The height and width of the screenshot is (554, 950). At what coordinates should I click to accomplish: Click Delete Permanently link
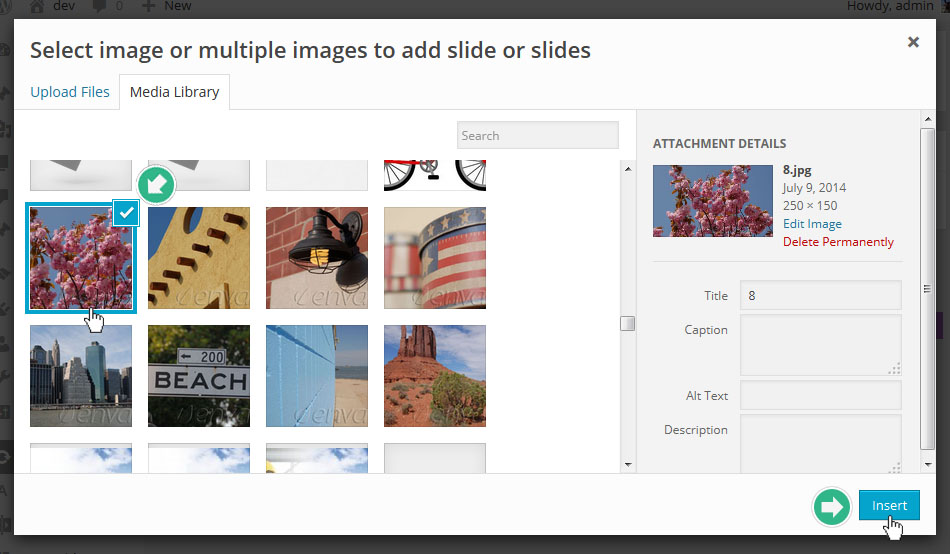point(838,242)
